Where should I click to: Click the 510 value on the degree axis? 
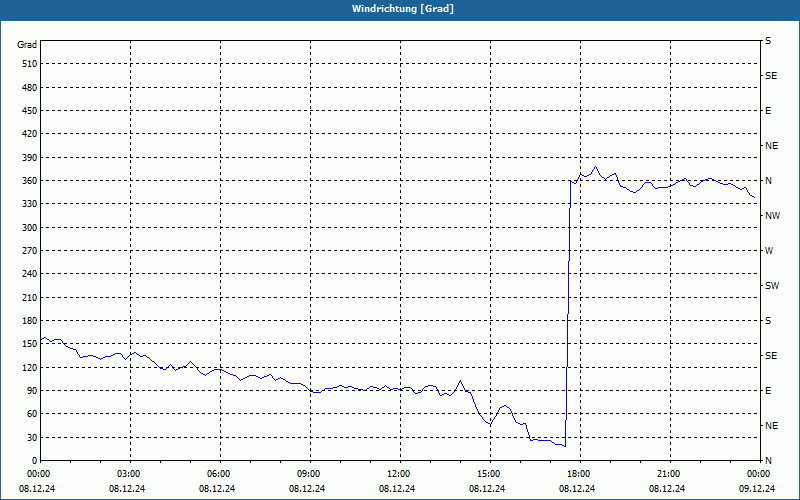point(30,64)
